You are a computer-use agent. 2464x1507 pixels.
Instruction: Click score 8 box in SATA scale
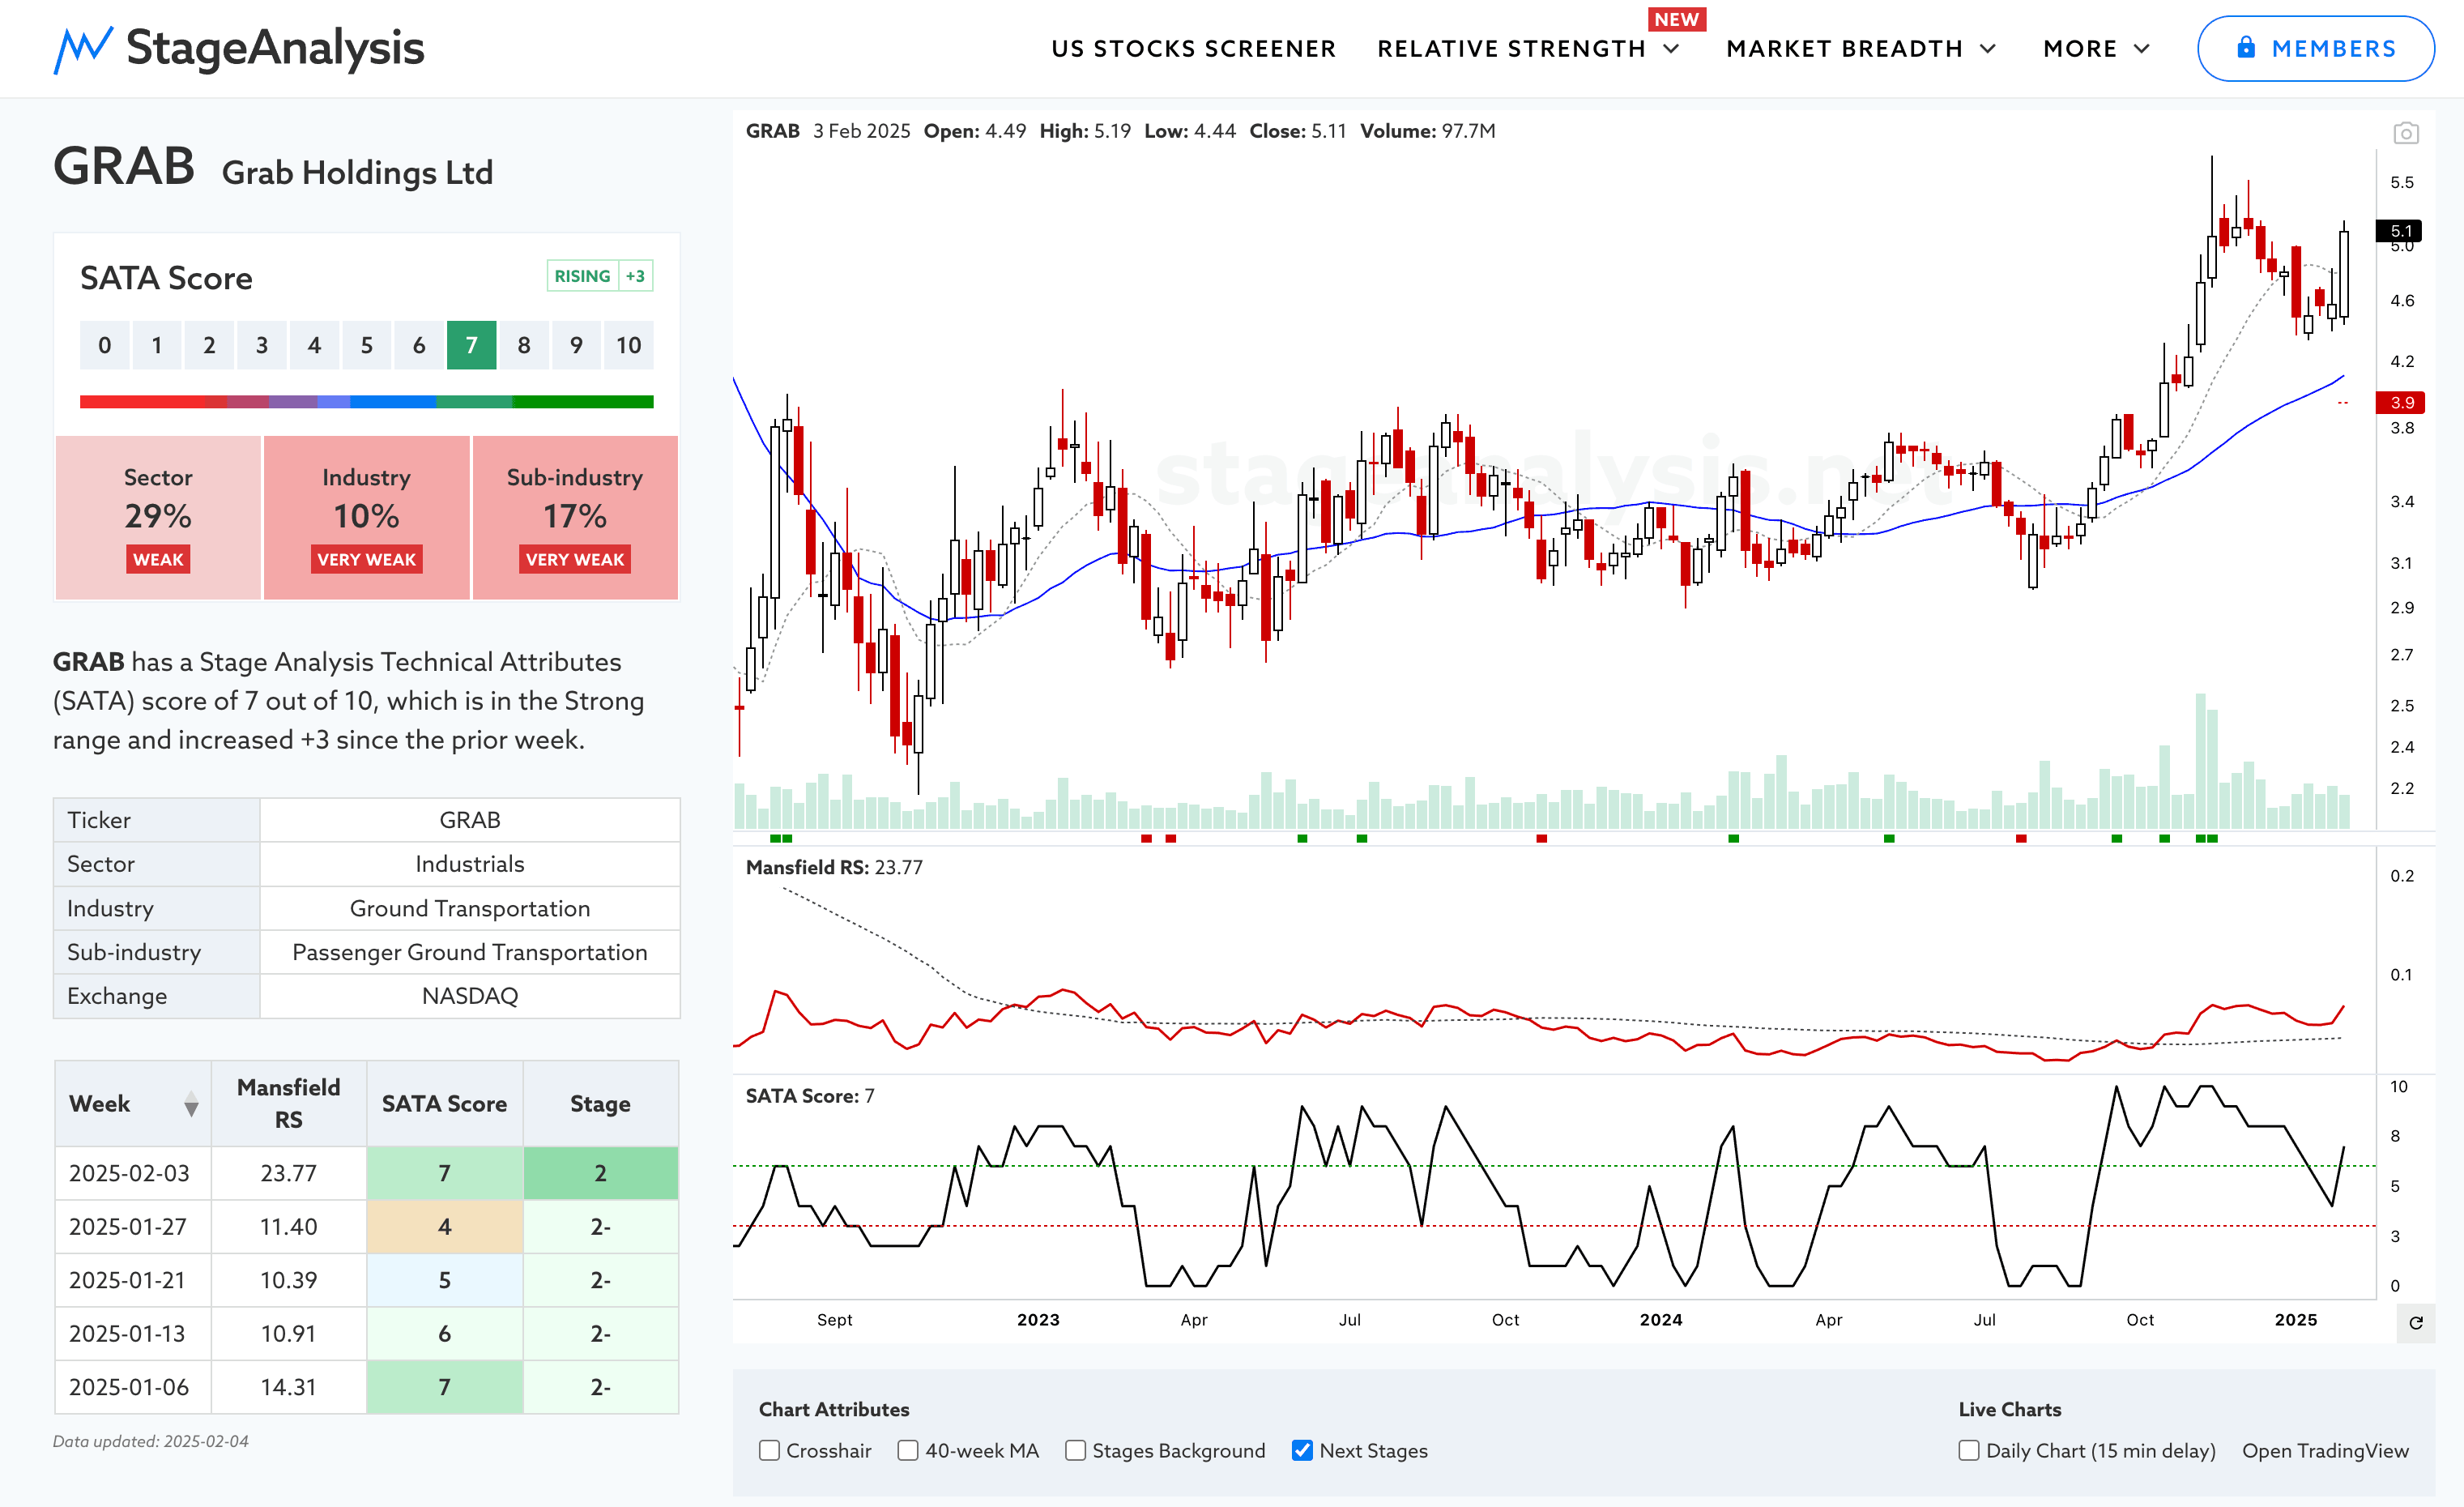(524, 345)
